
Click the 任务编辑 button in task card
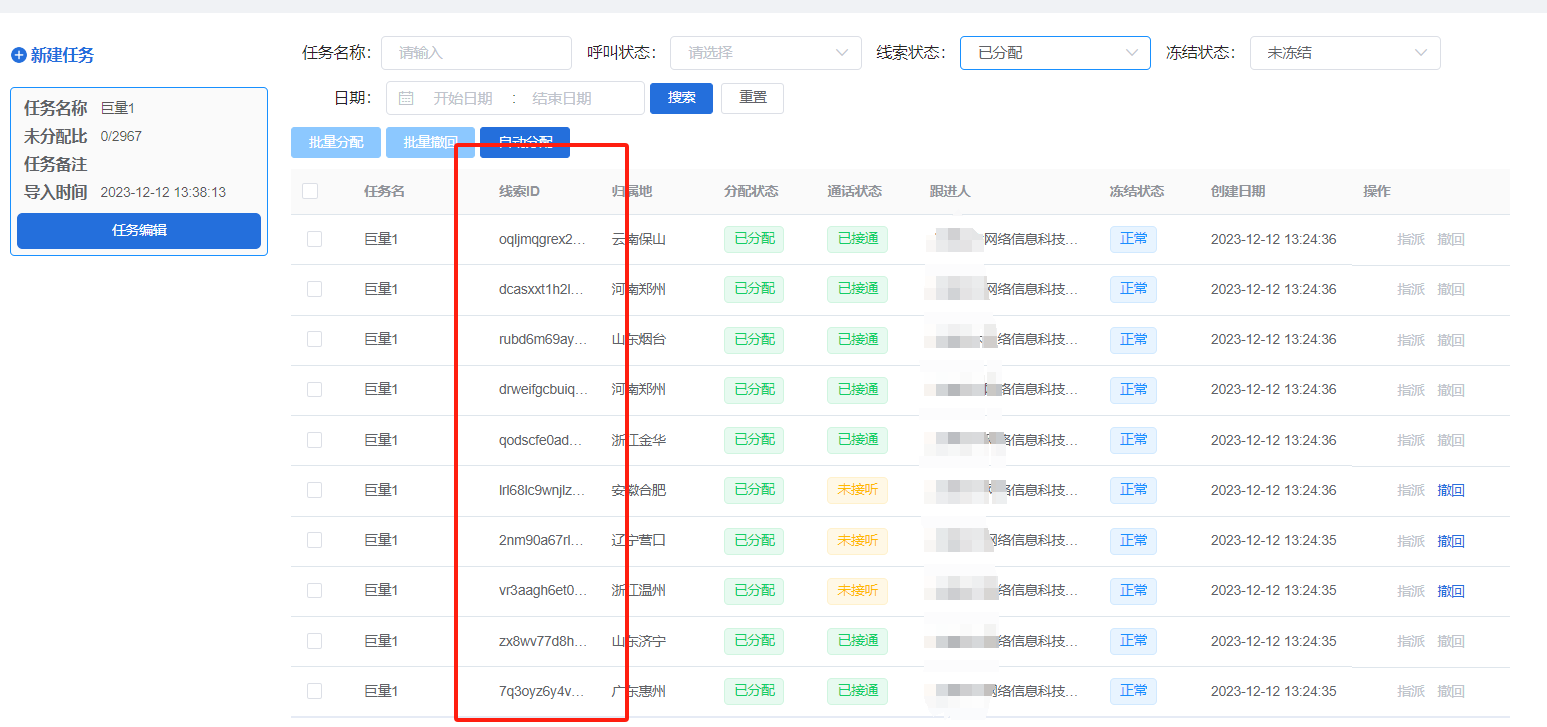pyautogui.click(x=139, y=231)
